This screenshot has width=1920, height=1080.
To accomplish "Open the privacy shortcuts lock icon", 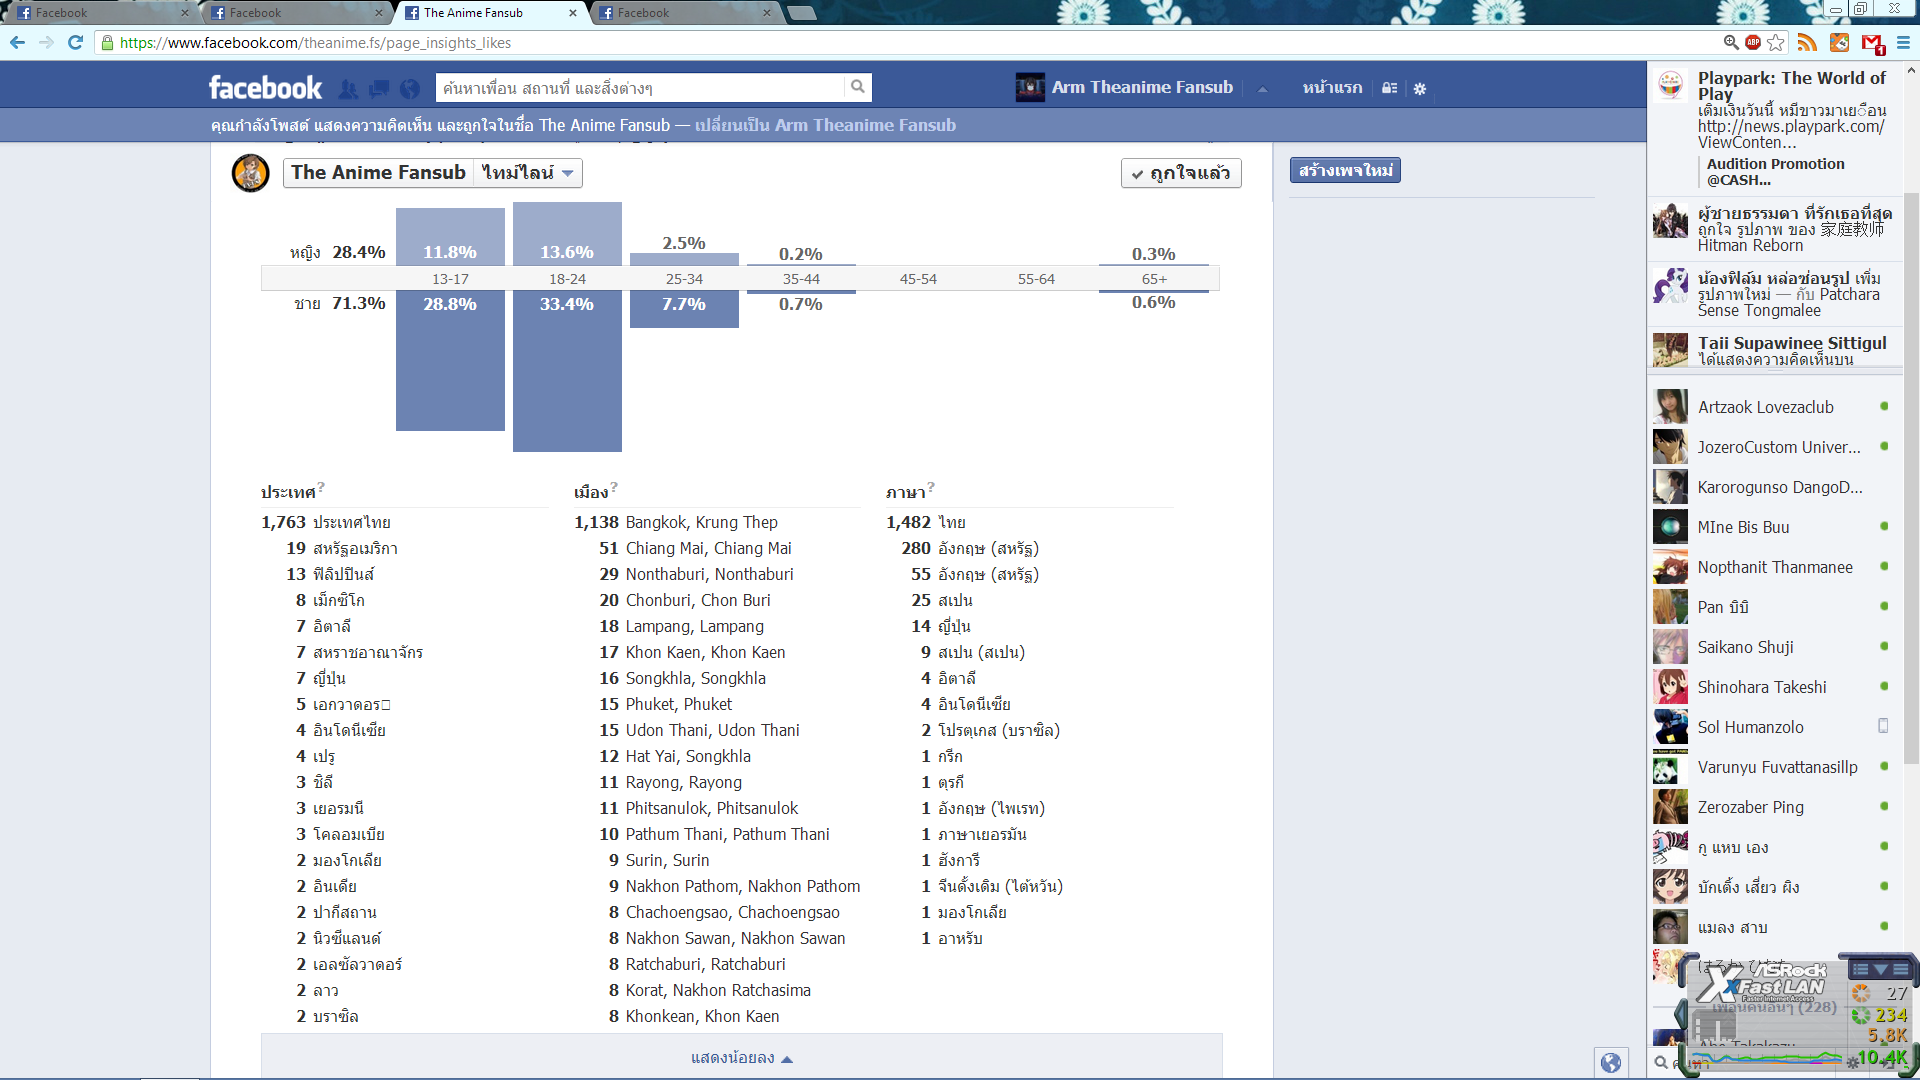I will (1389, 88).
